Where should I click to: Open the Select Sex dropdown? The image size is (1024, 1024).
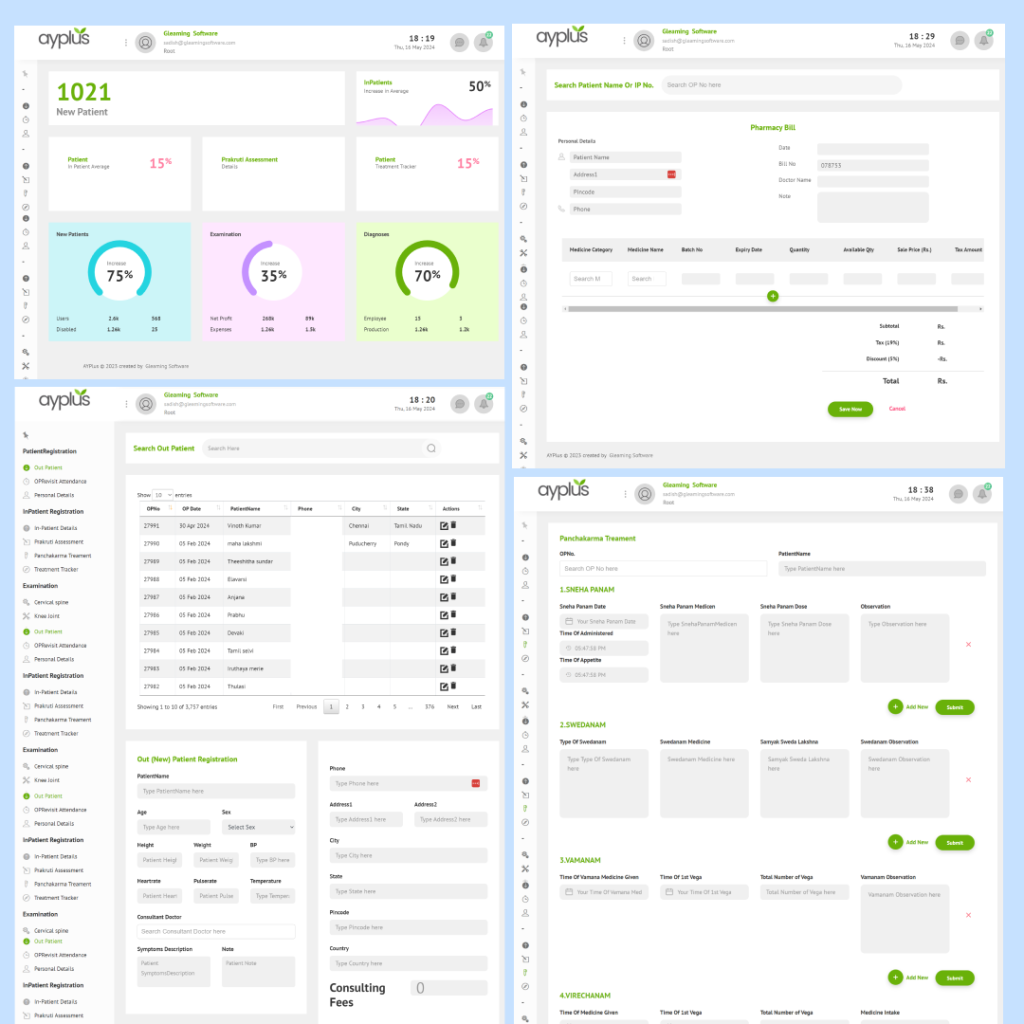click(x=258, y=827)
